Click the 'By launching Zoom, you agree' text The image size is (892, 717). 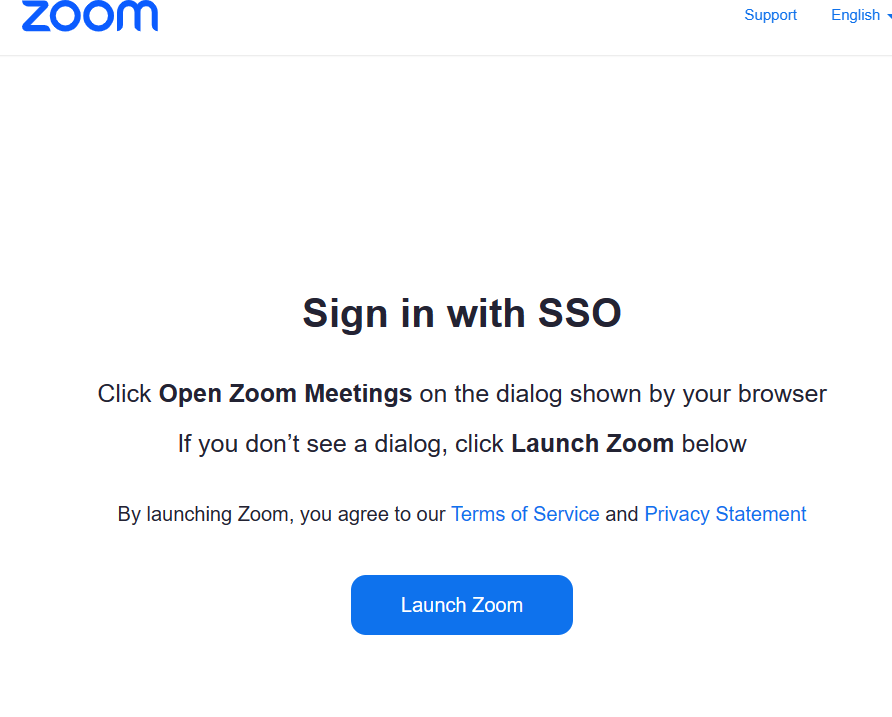[x=281, y=514]
